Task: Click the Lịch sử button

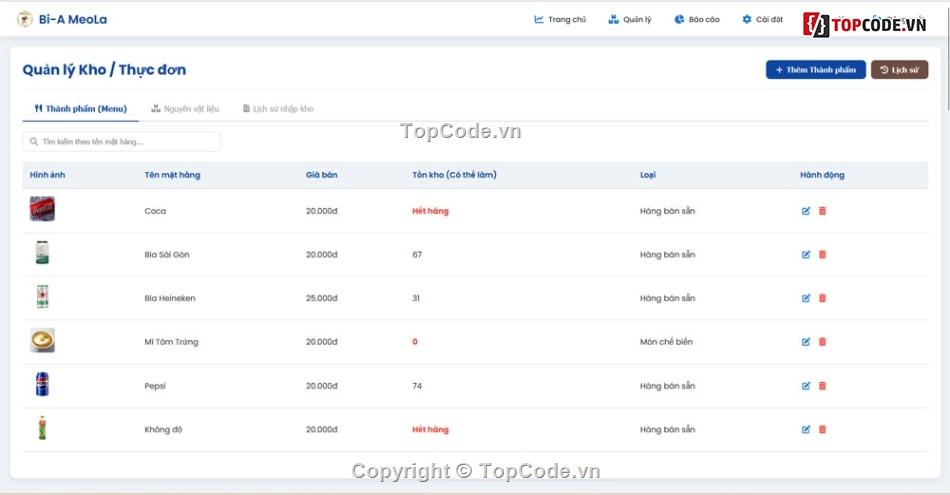Action: pyautogui.click(x=899, y=70)
